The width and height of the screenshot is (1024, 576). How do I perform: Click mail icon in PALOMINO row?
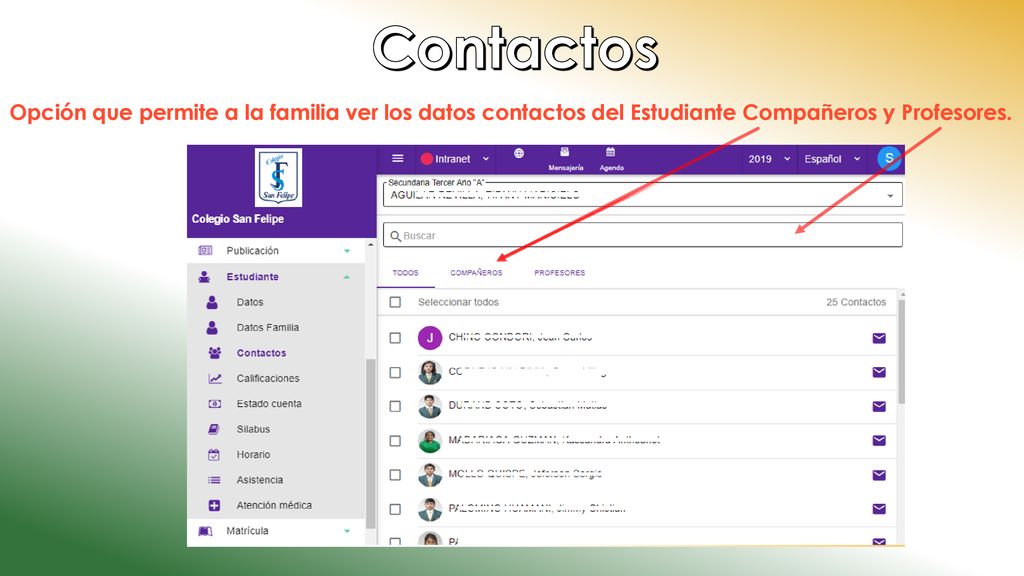pos(879,509)
